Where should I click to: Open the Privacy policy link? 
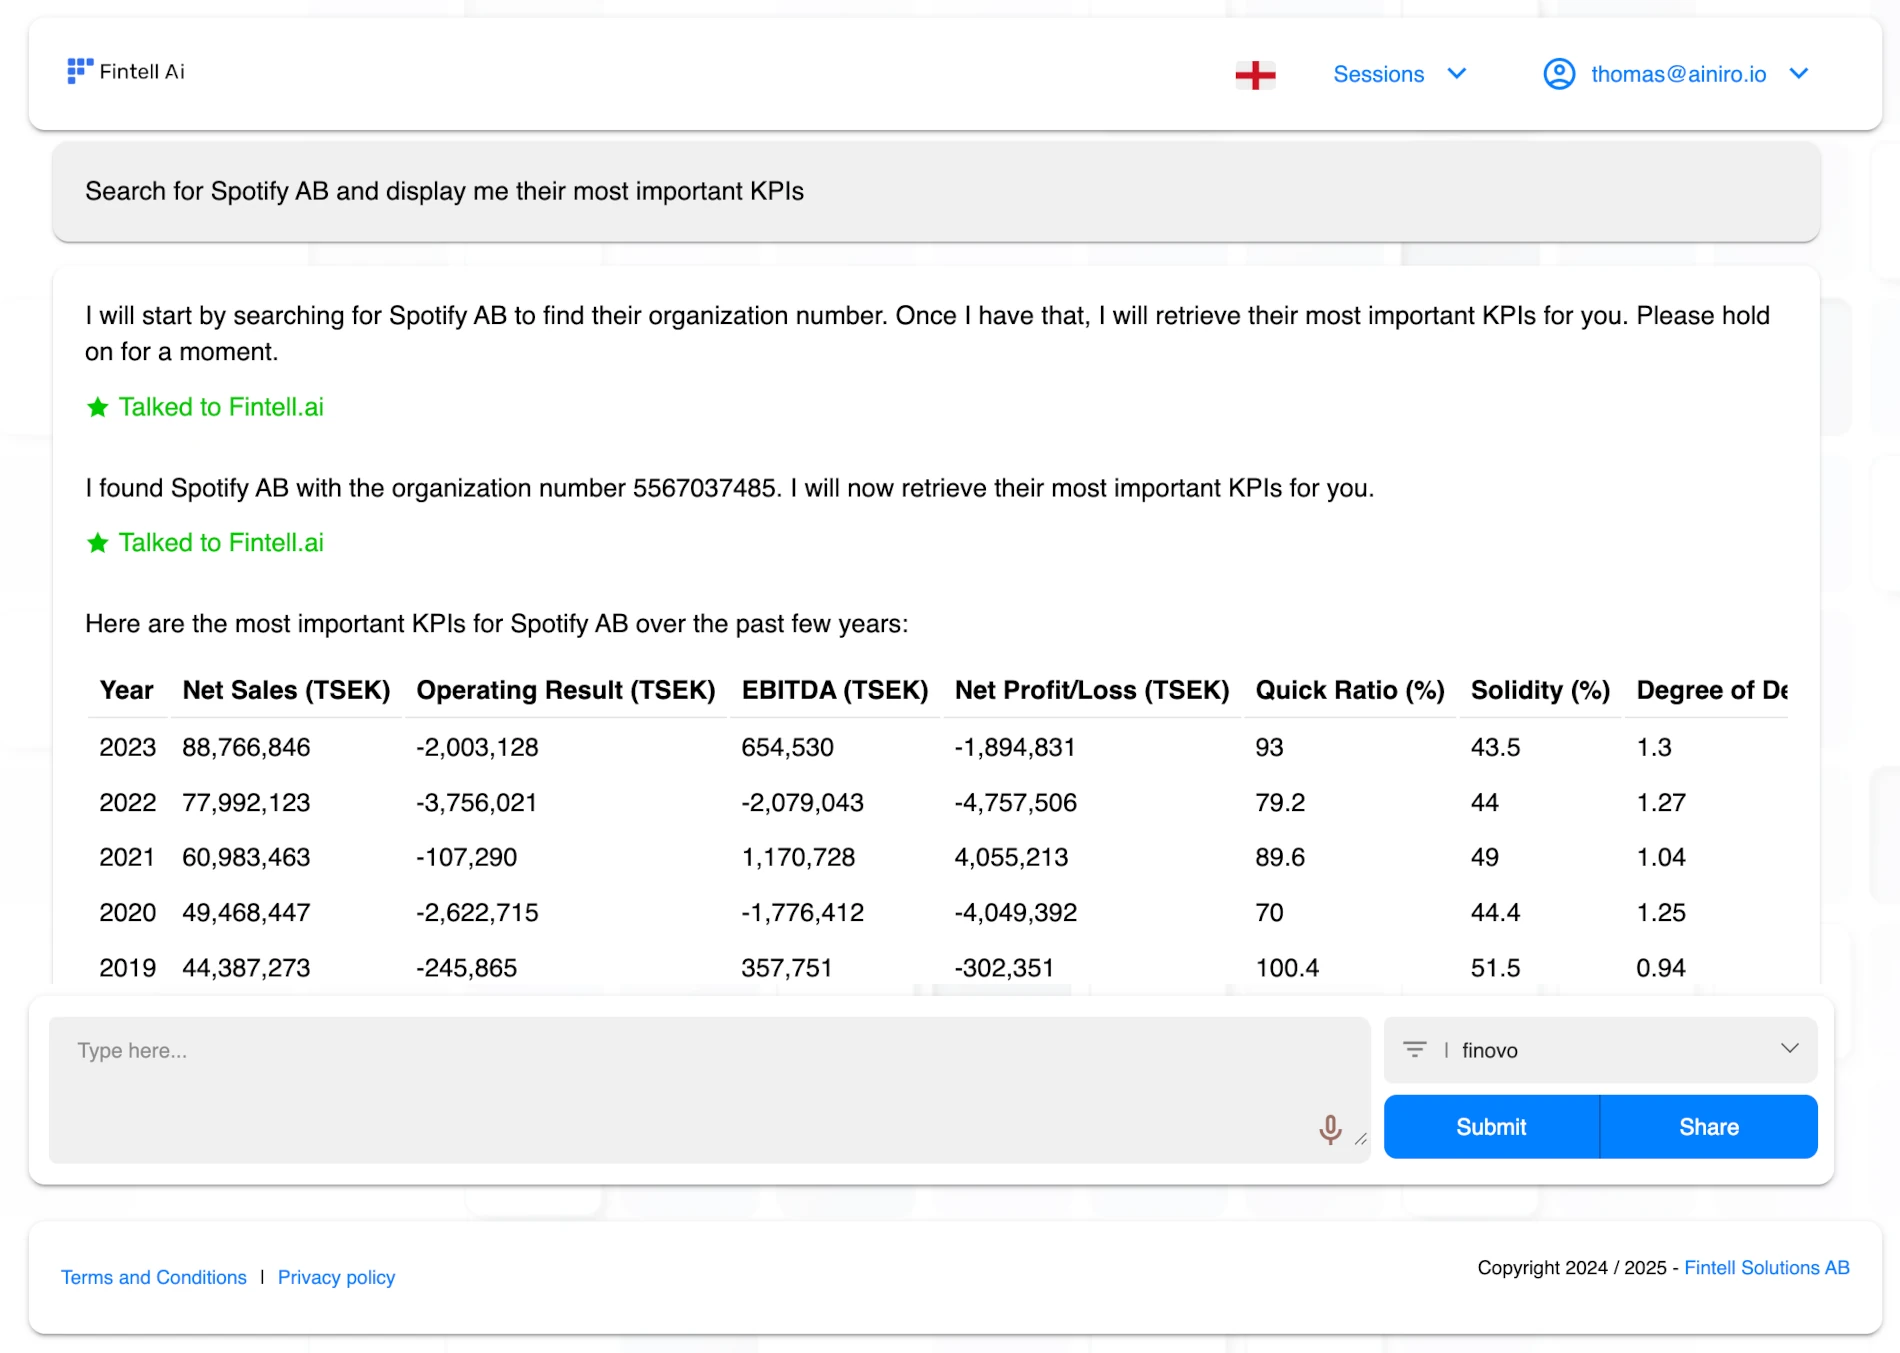(336, 1277)
